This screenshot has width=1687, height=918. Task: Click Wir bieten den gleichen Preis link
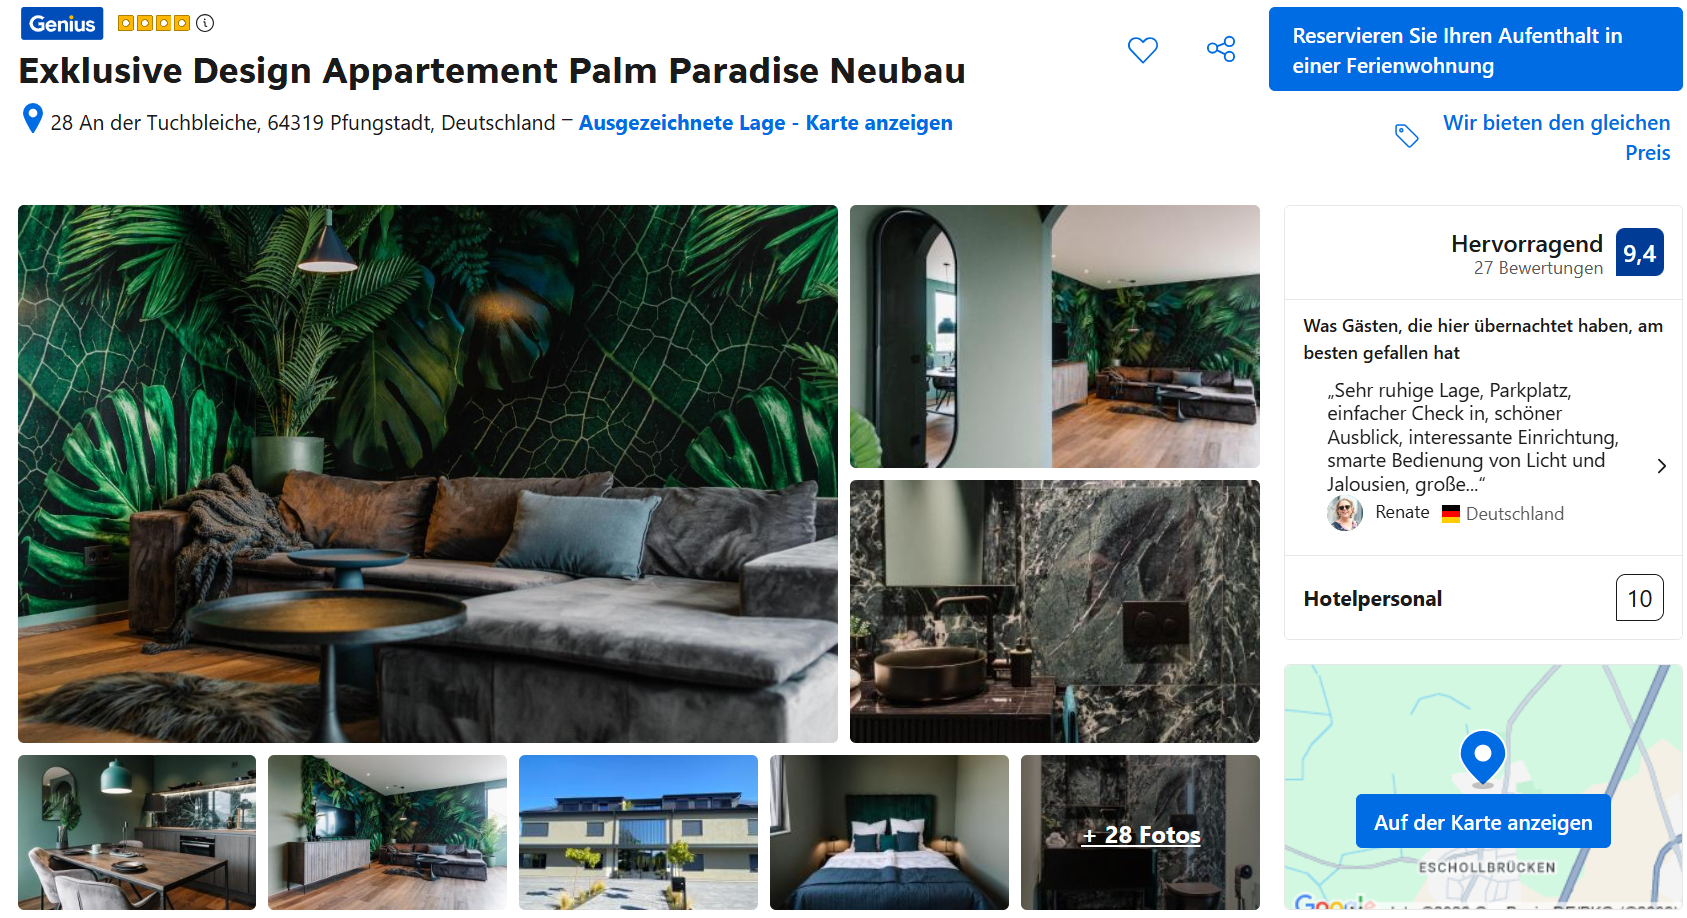click(1556, 137)
